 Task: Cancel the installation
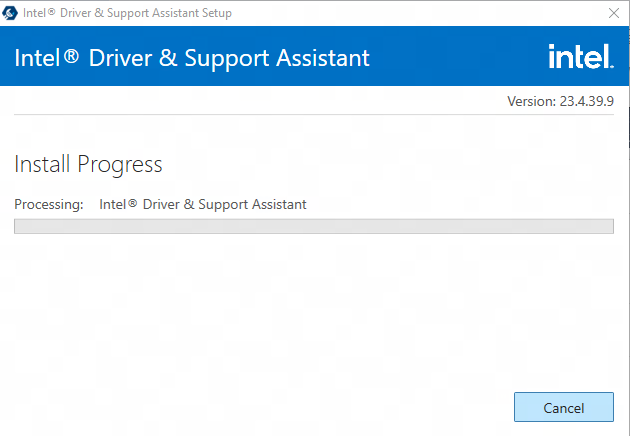point(564,407)
